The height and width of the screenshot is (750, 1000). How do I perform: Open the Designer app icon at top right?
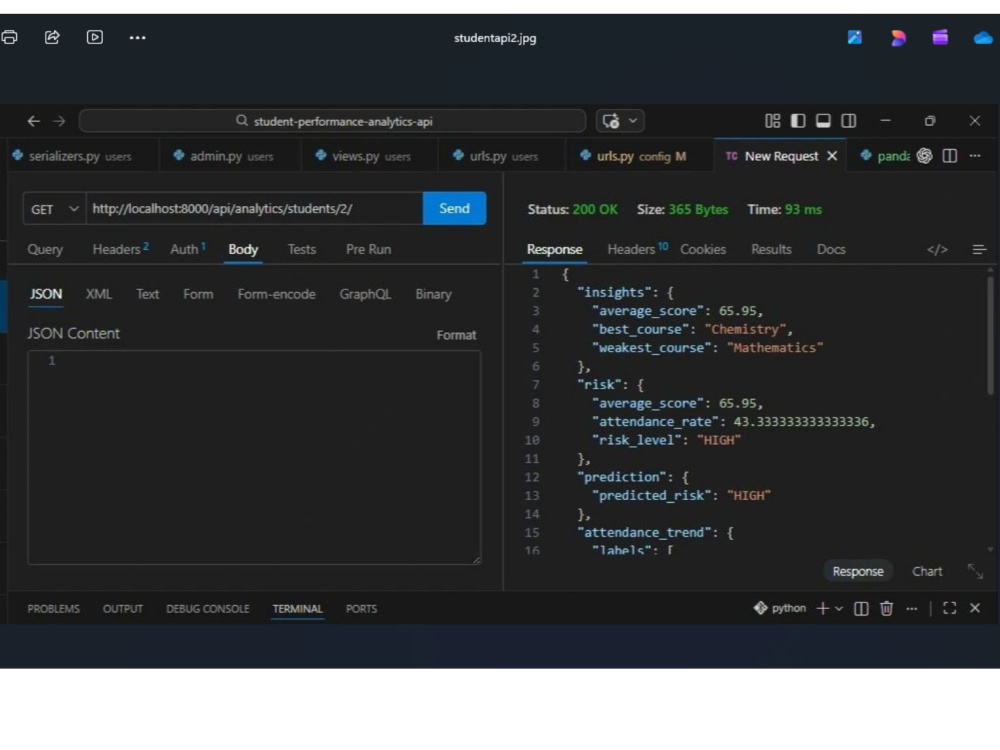(x=898, y=38)
